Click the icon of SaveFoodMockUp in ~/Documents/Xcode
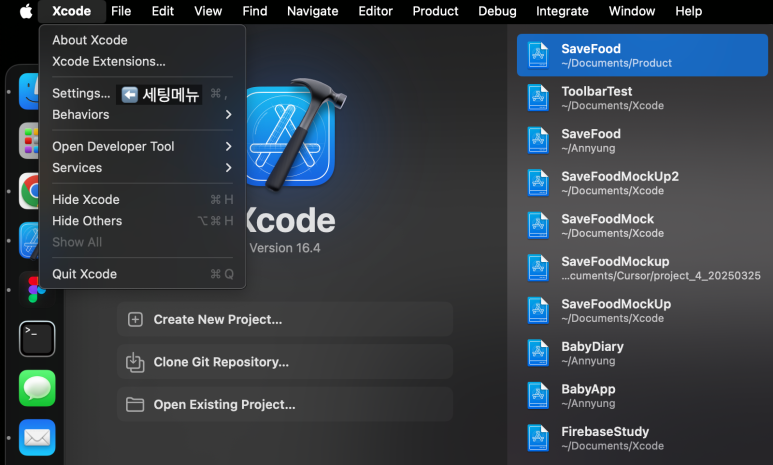773x465 pixels. pyautogui.click(x=538, y=310)
